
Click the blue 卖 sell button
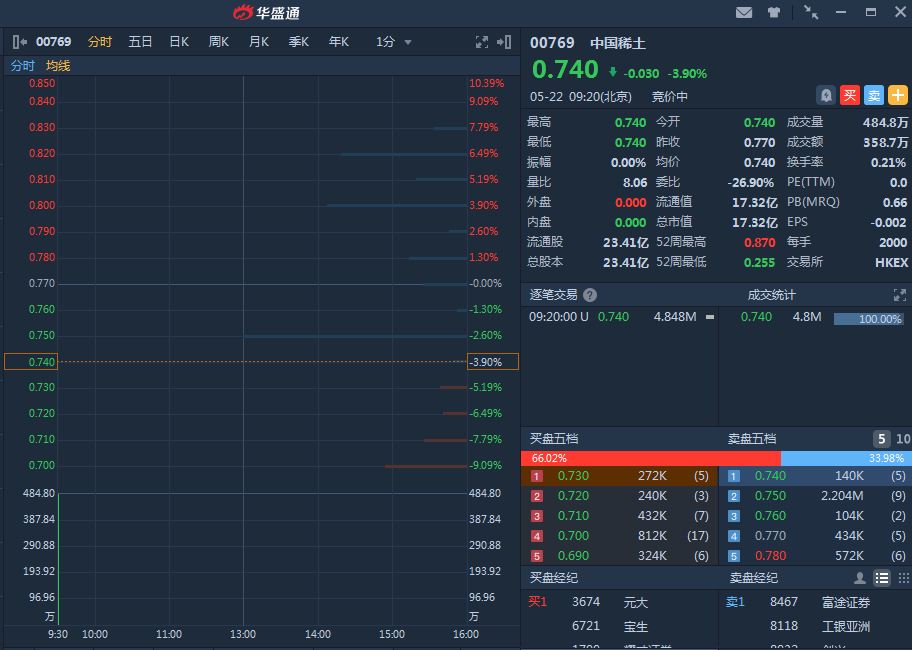(873, 96)
